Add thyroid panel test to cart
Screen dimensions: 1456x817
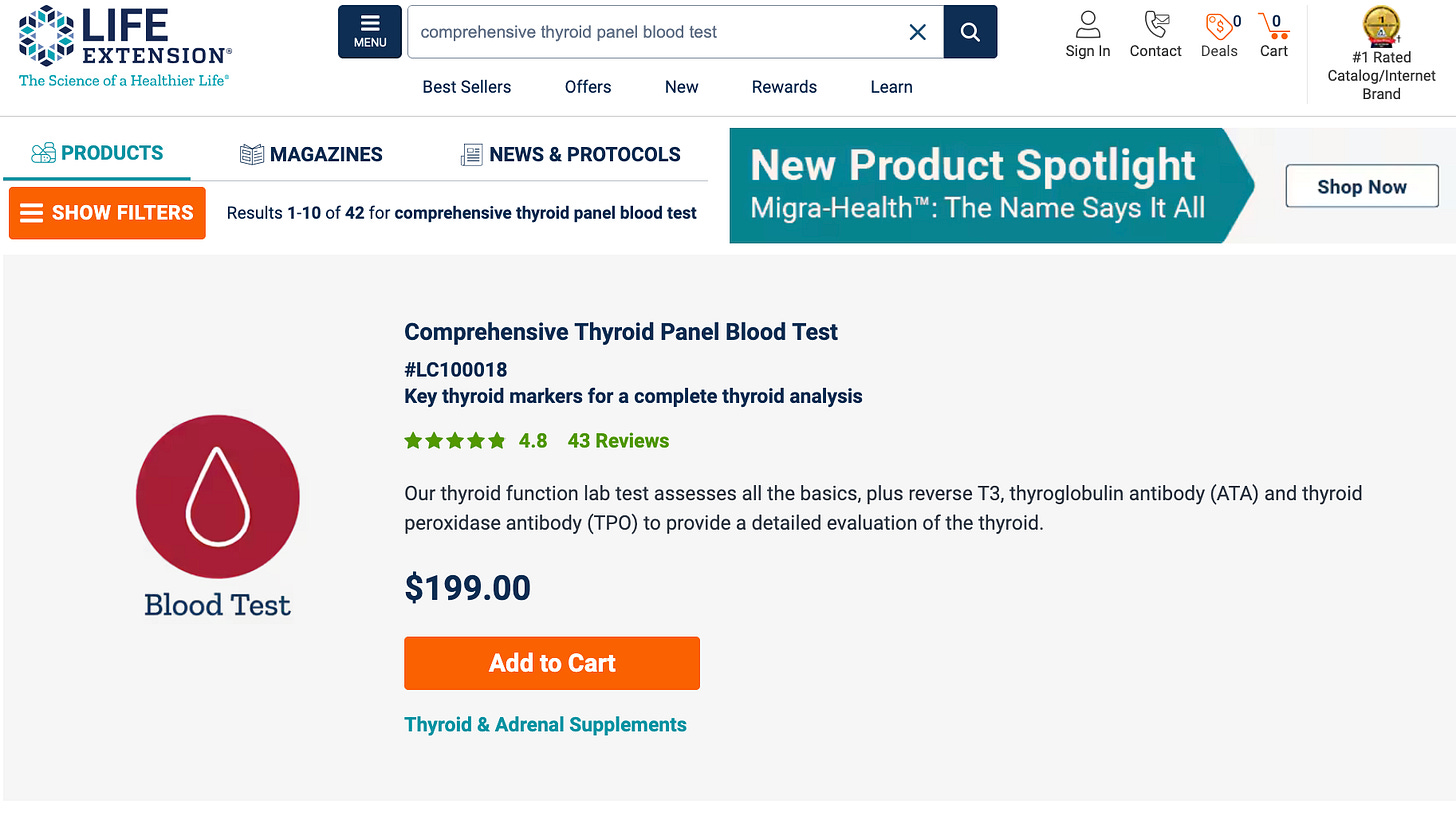[x=551, y=663]
